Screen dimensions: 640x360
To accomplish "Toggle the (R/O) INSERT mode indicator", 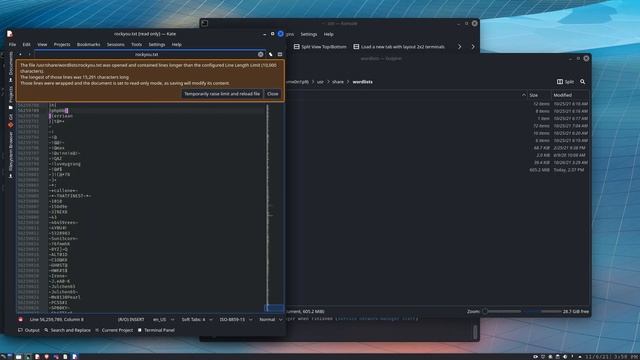I will pyautogui.click(x=131, y=320).
